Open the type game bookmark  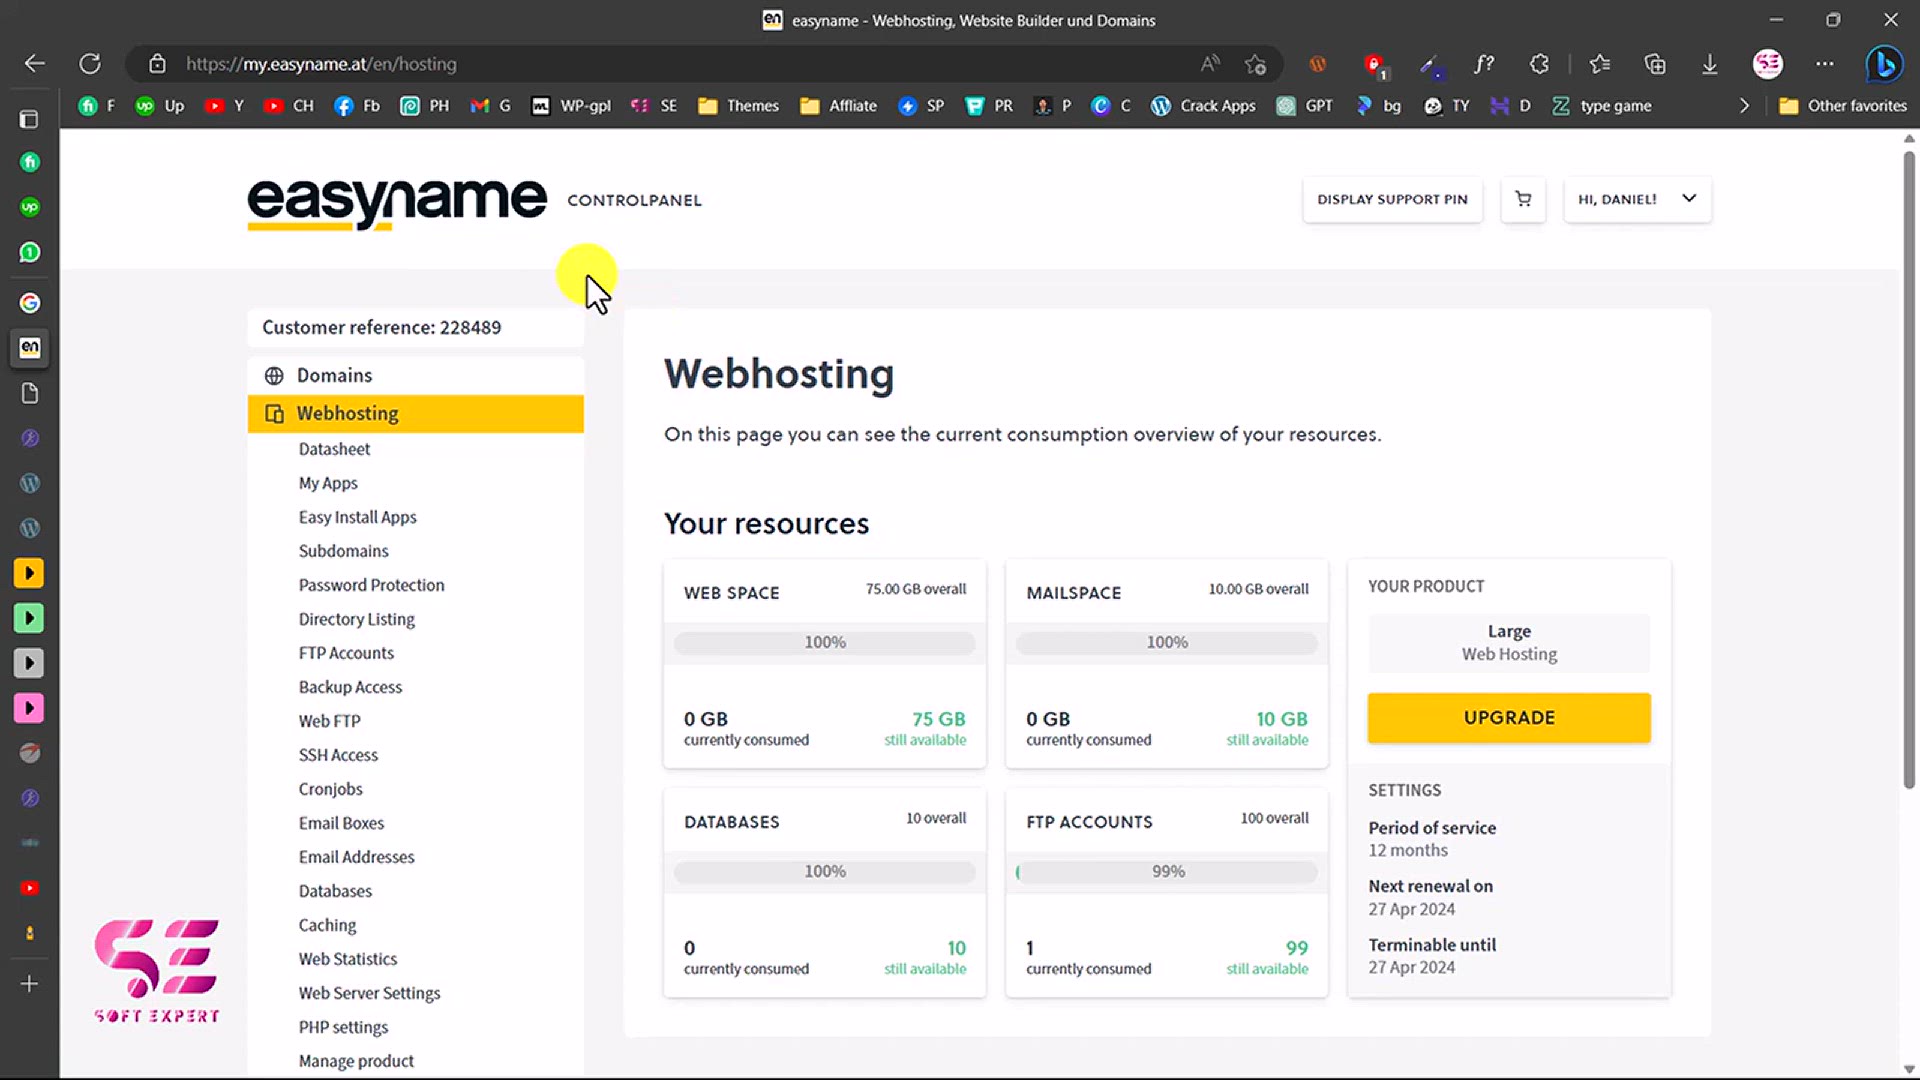point(1602,106)
